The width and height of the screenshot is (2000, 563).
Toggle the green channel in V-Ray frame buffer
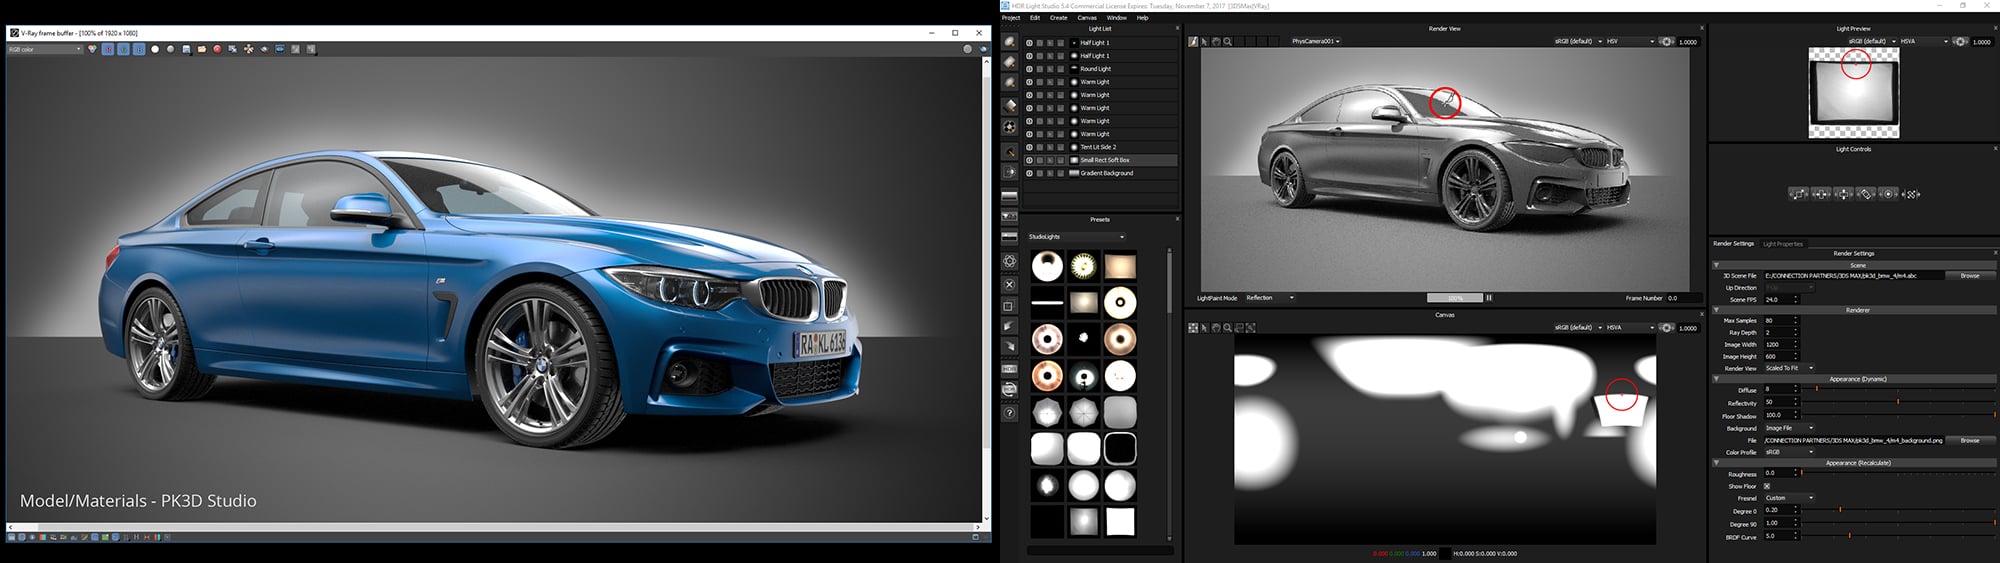point(123,49)
